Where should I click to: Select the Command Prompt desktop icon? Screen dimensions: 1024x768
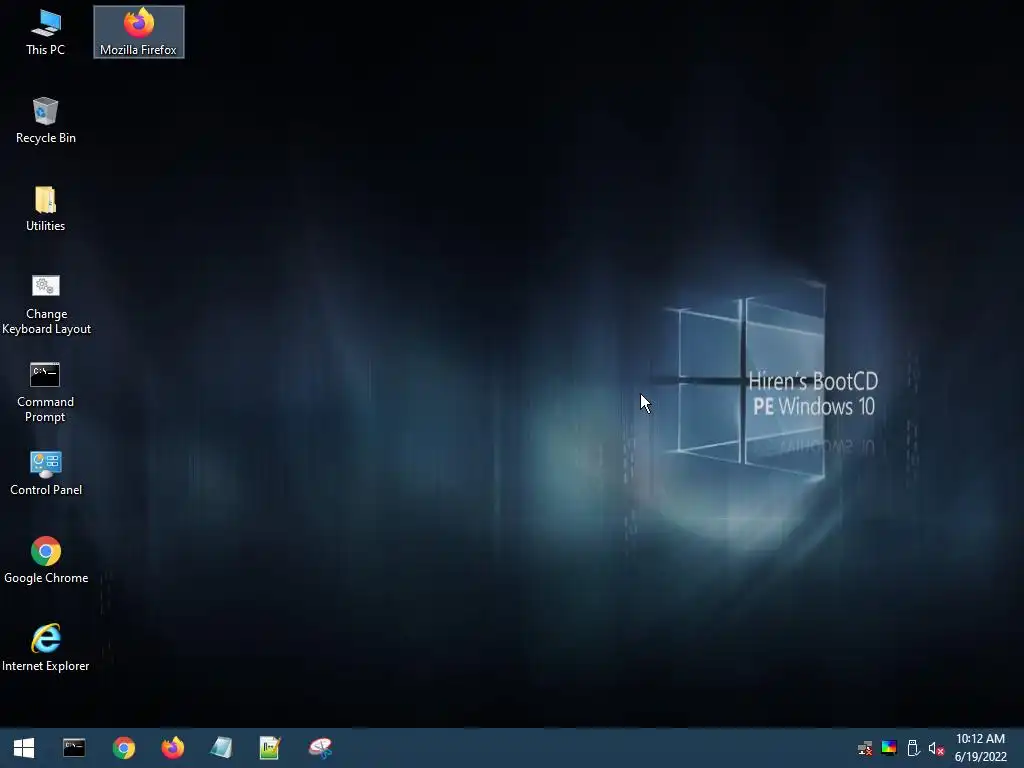click(x=46, y=392)
